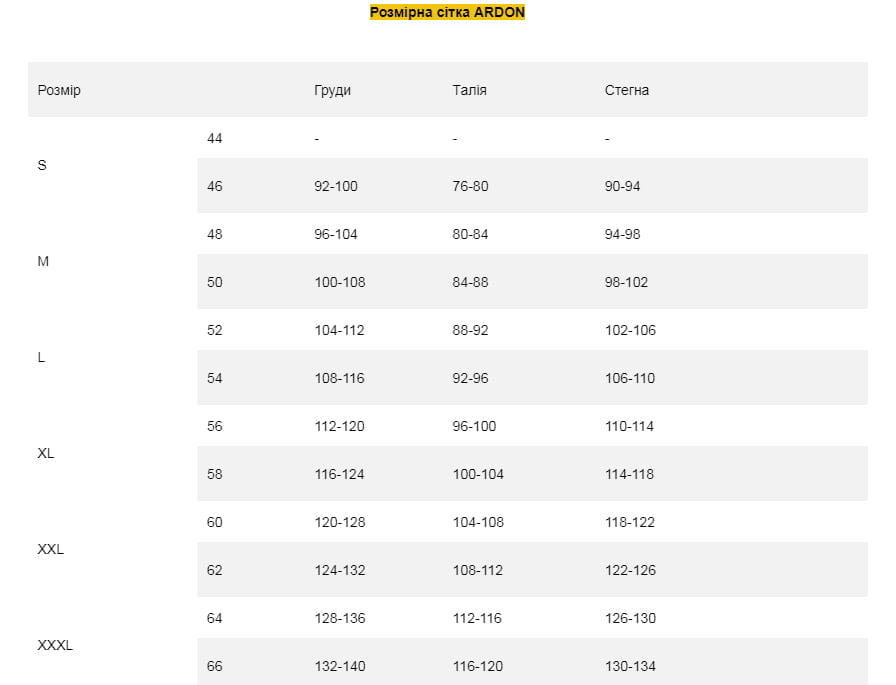Click the L size label

pyautogui.click(x=41, y=358)
